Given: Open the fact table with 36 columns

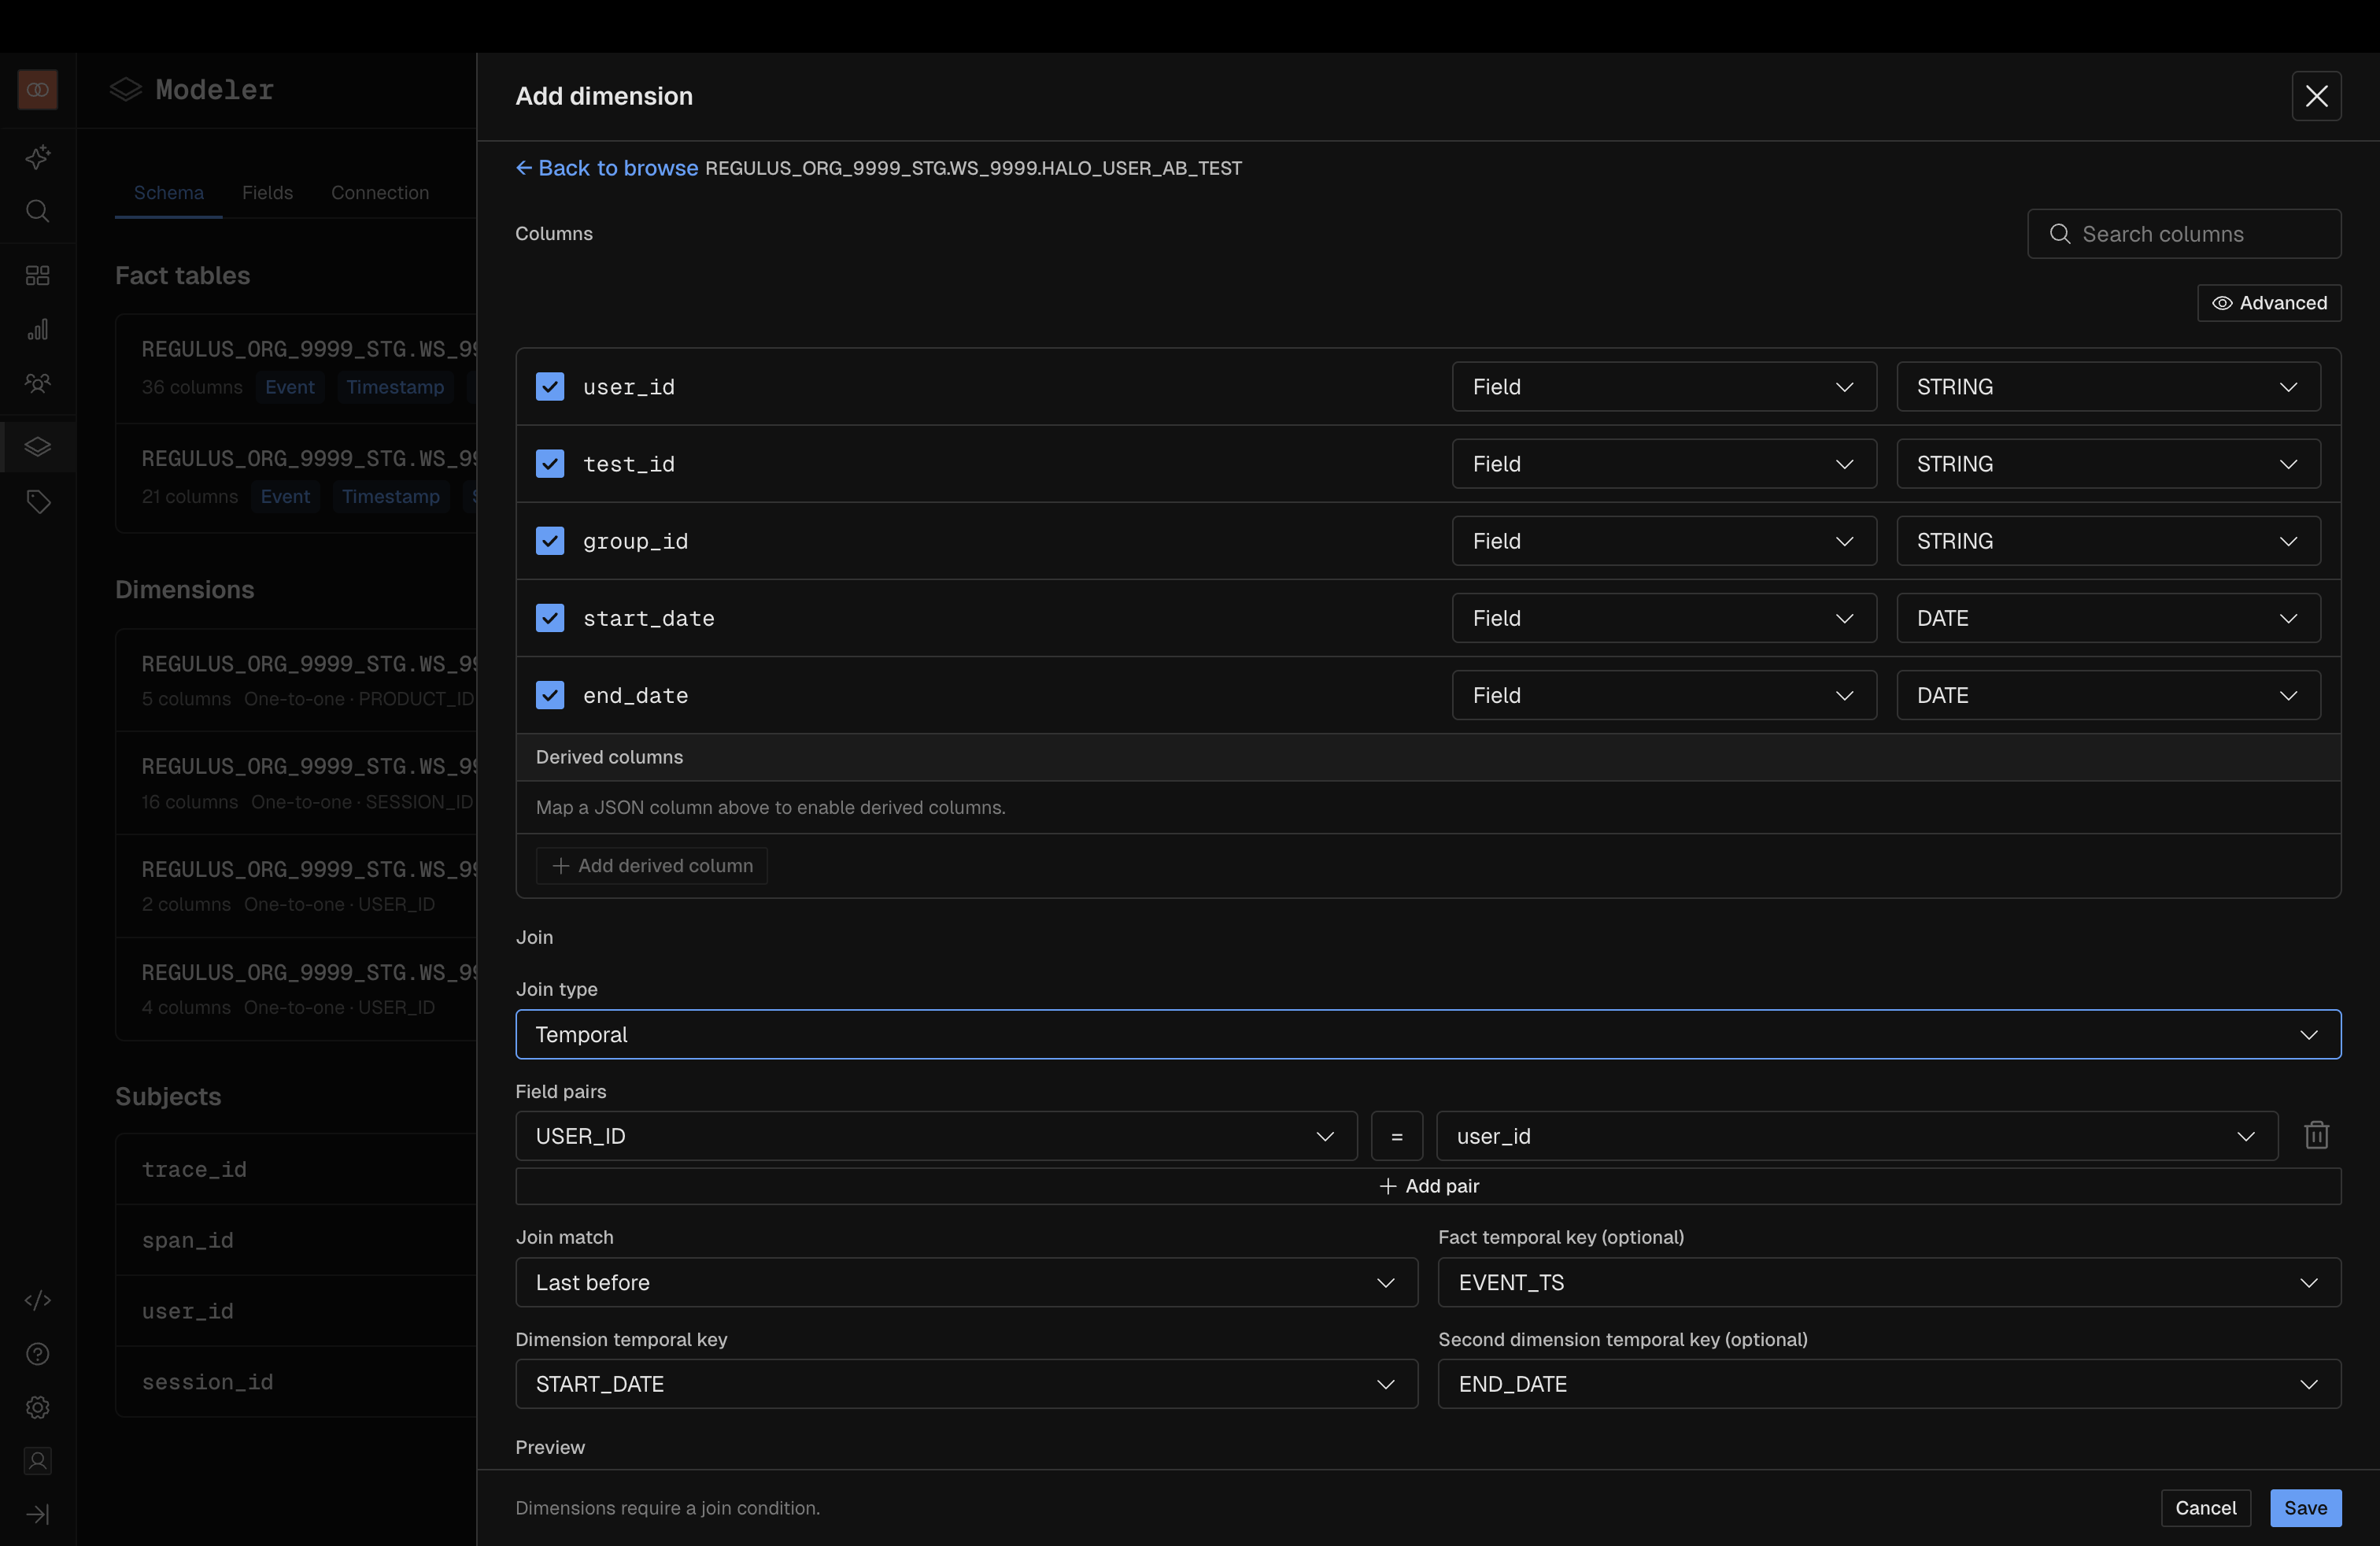Looking at the screenshot, I should 296,368.
